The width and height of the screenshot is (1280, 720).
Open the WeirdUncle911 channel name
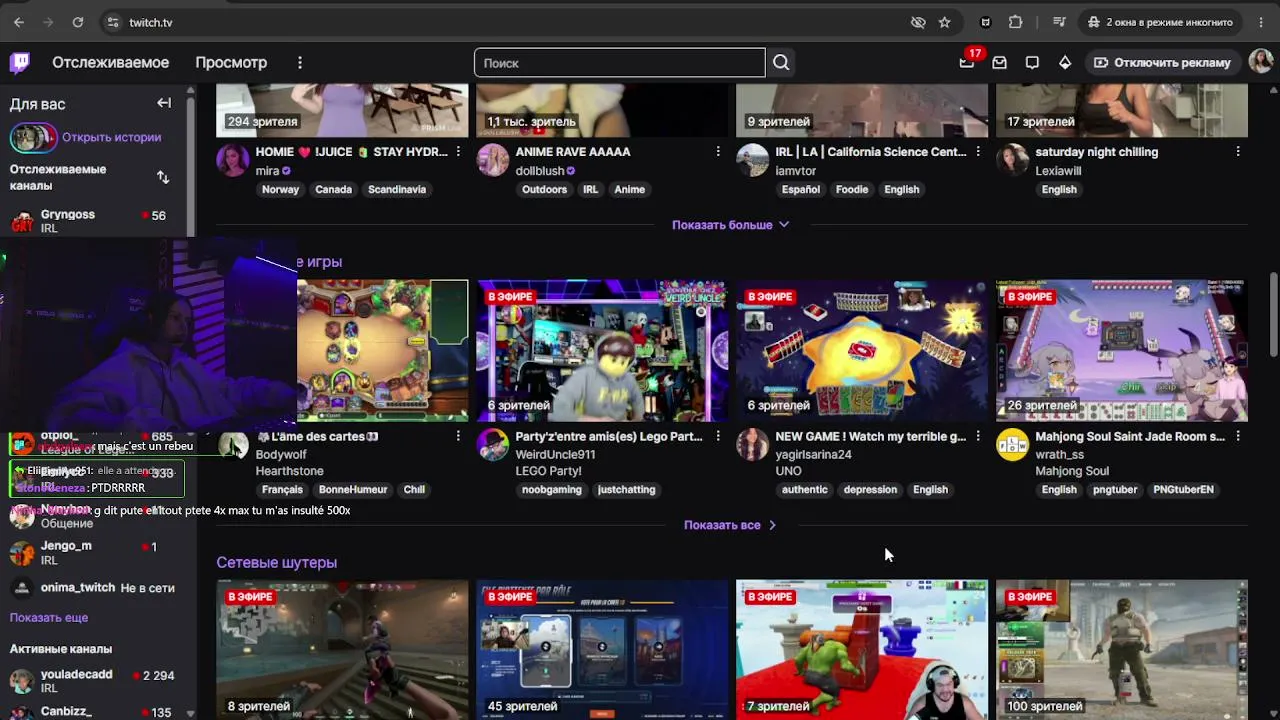(555, 455)
